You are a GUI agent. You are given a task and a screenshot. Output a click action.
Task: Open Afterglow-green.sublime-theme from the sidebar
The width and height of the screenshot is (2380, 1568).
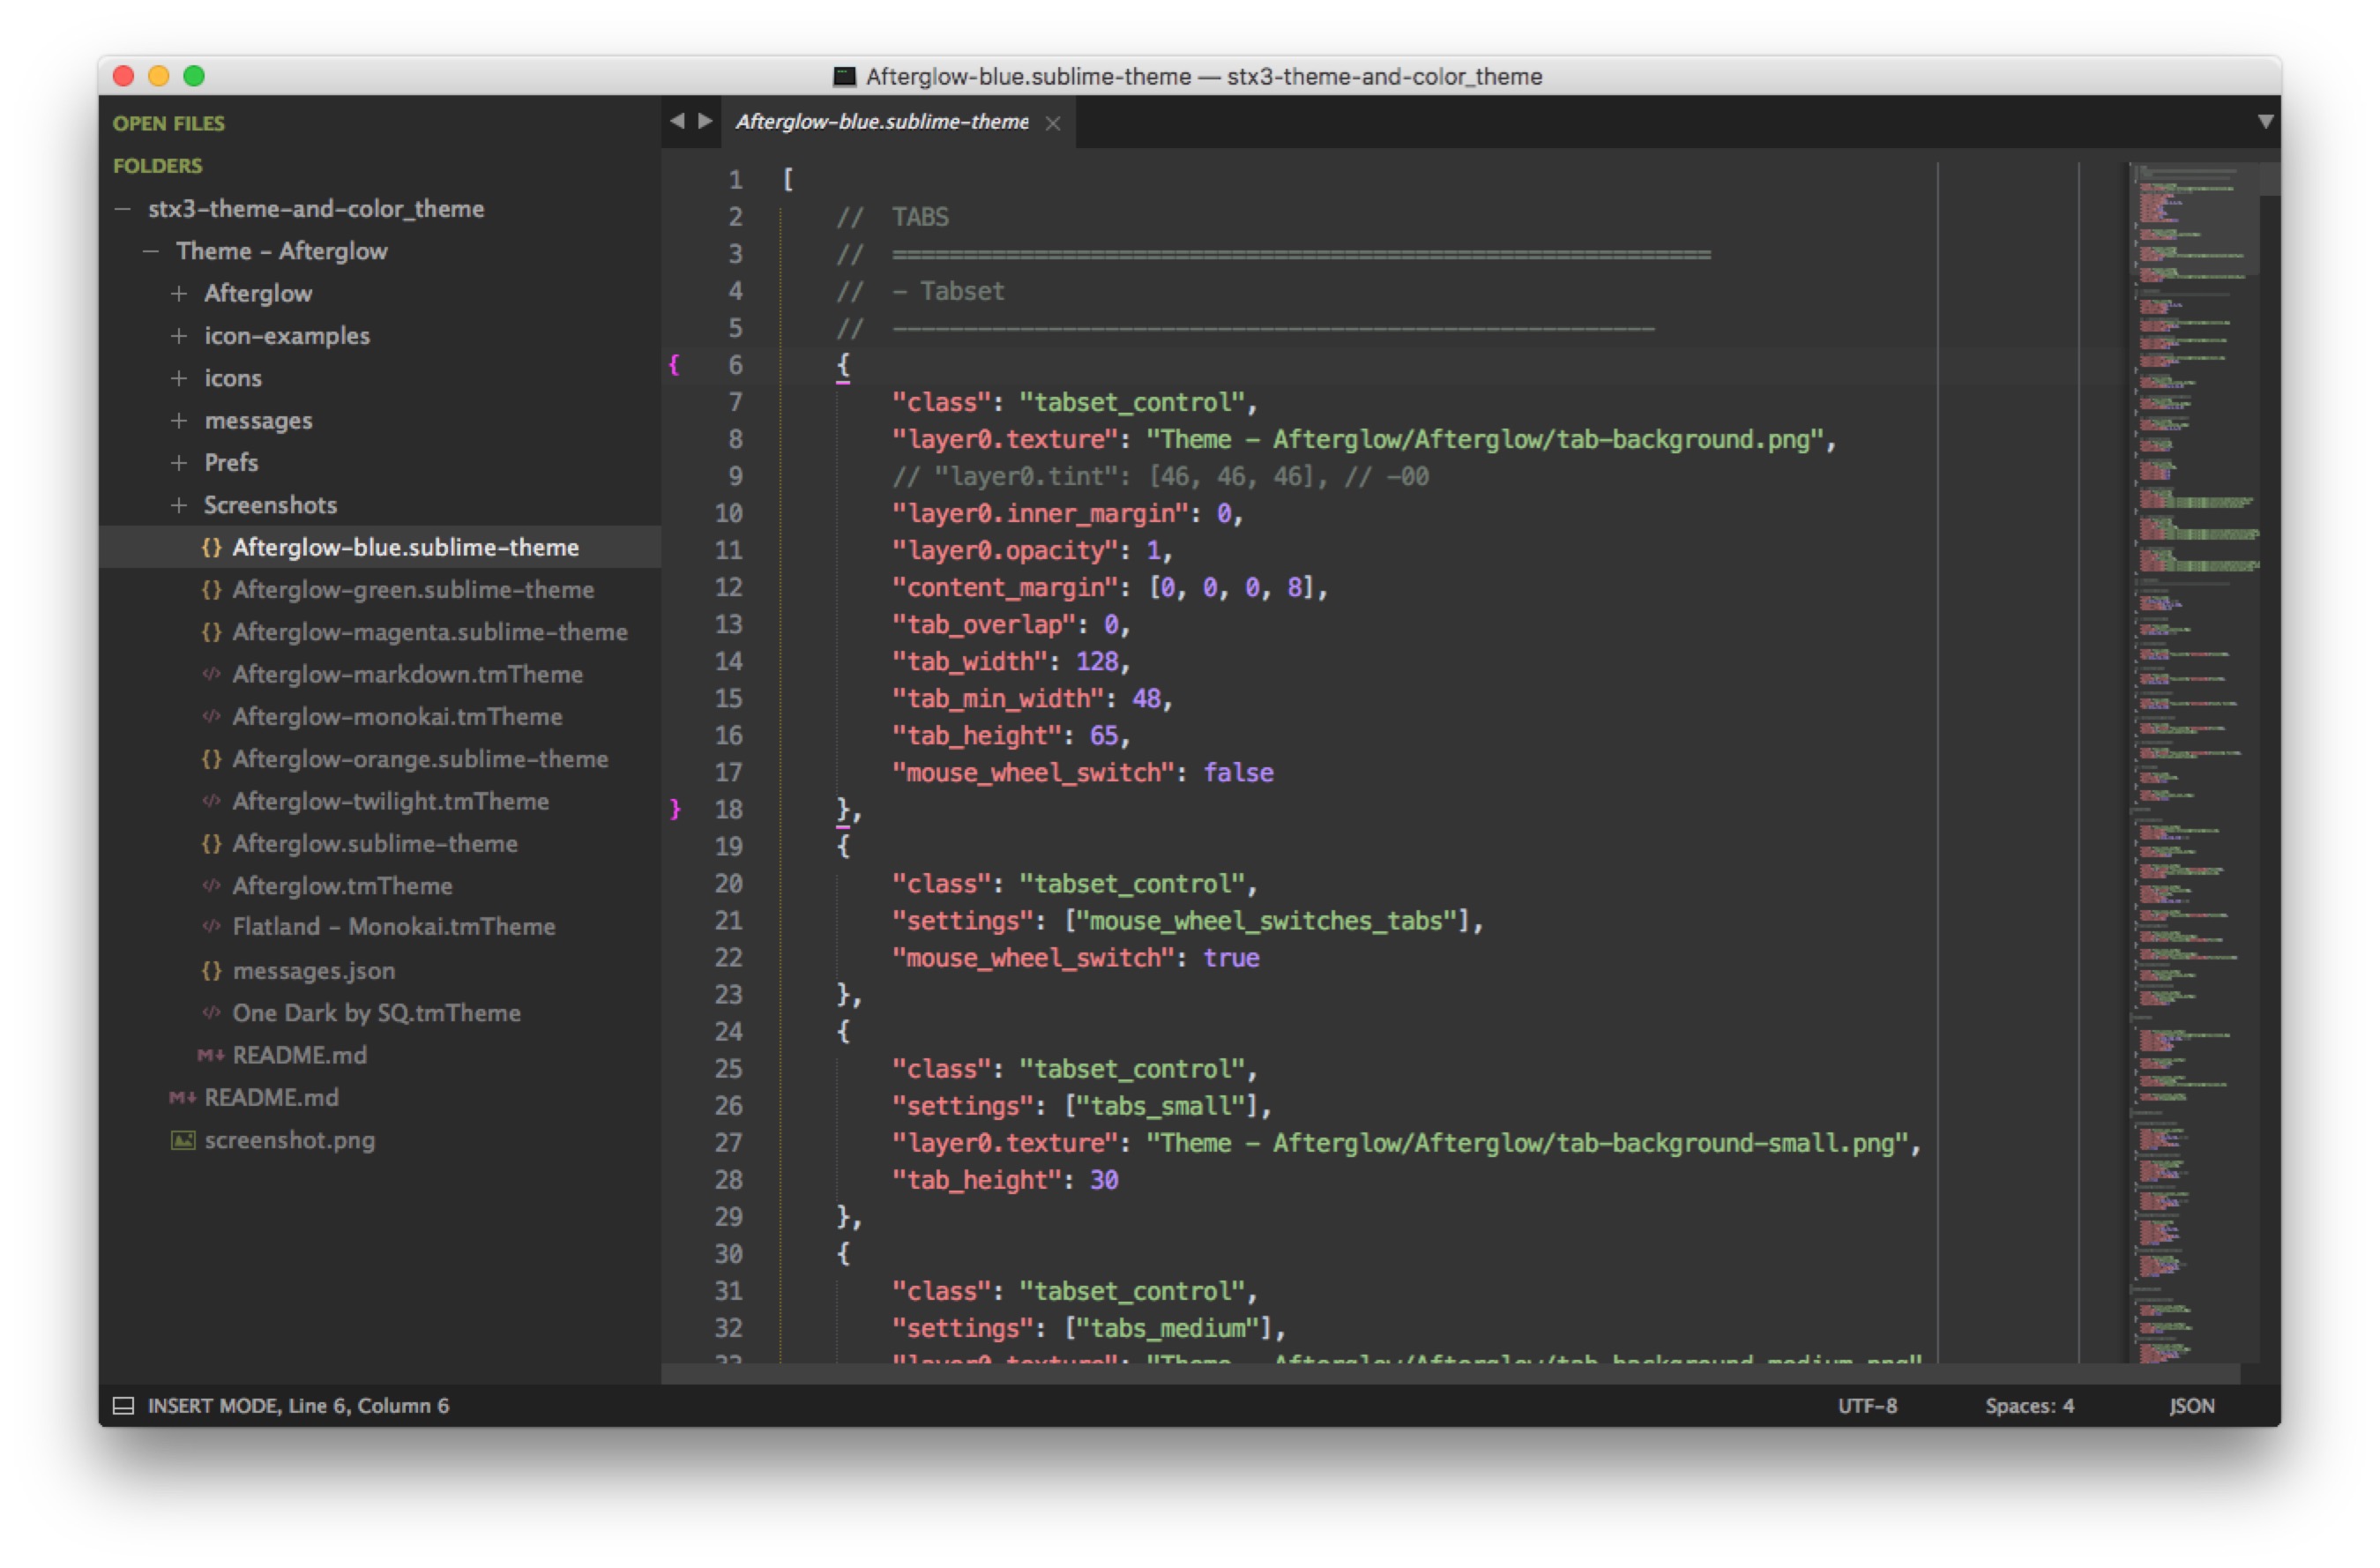click(x=413, y=590)
